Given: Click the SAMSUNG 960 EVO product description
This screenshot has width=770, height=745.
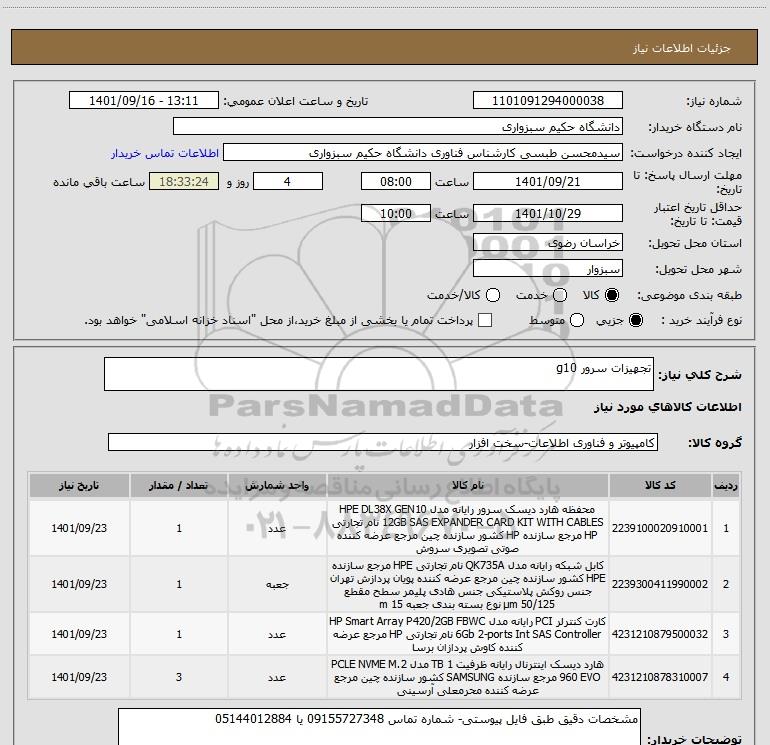Looking at the screenshot, I should (x=468, y=677).
